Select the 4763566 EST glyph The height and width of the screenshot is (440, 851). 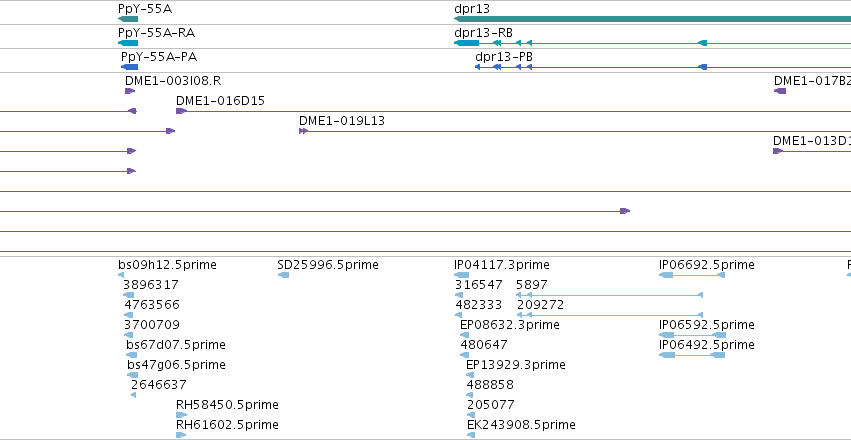(x=129, y=315)
